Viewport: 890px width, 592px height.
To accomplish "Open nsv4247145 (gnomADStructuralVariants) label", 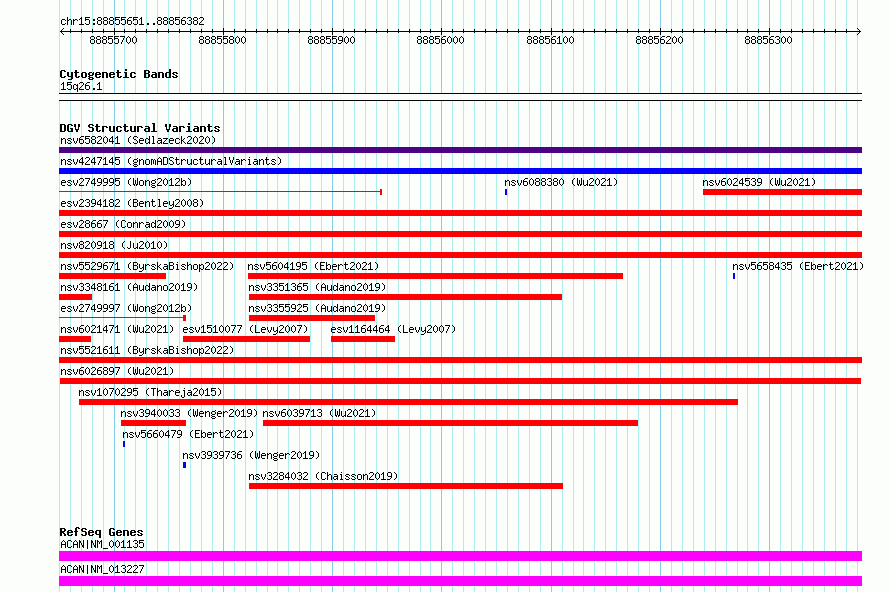I will pyautogui.click(x=171, y=161).
